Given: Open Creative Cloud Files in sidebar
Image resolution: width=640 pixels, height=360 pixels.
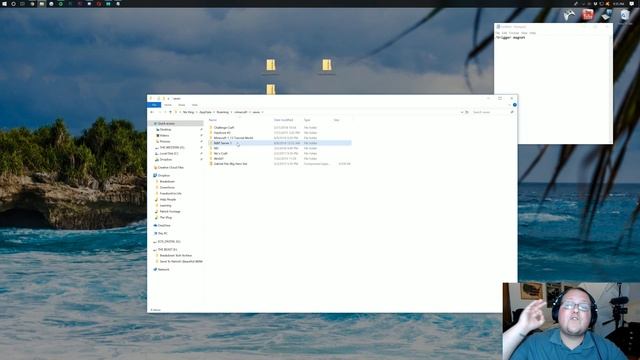Looking at the screenshot, I should coord(171,167).
